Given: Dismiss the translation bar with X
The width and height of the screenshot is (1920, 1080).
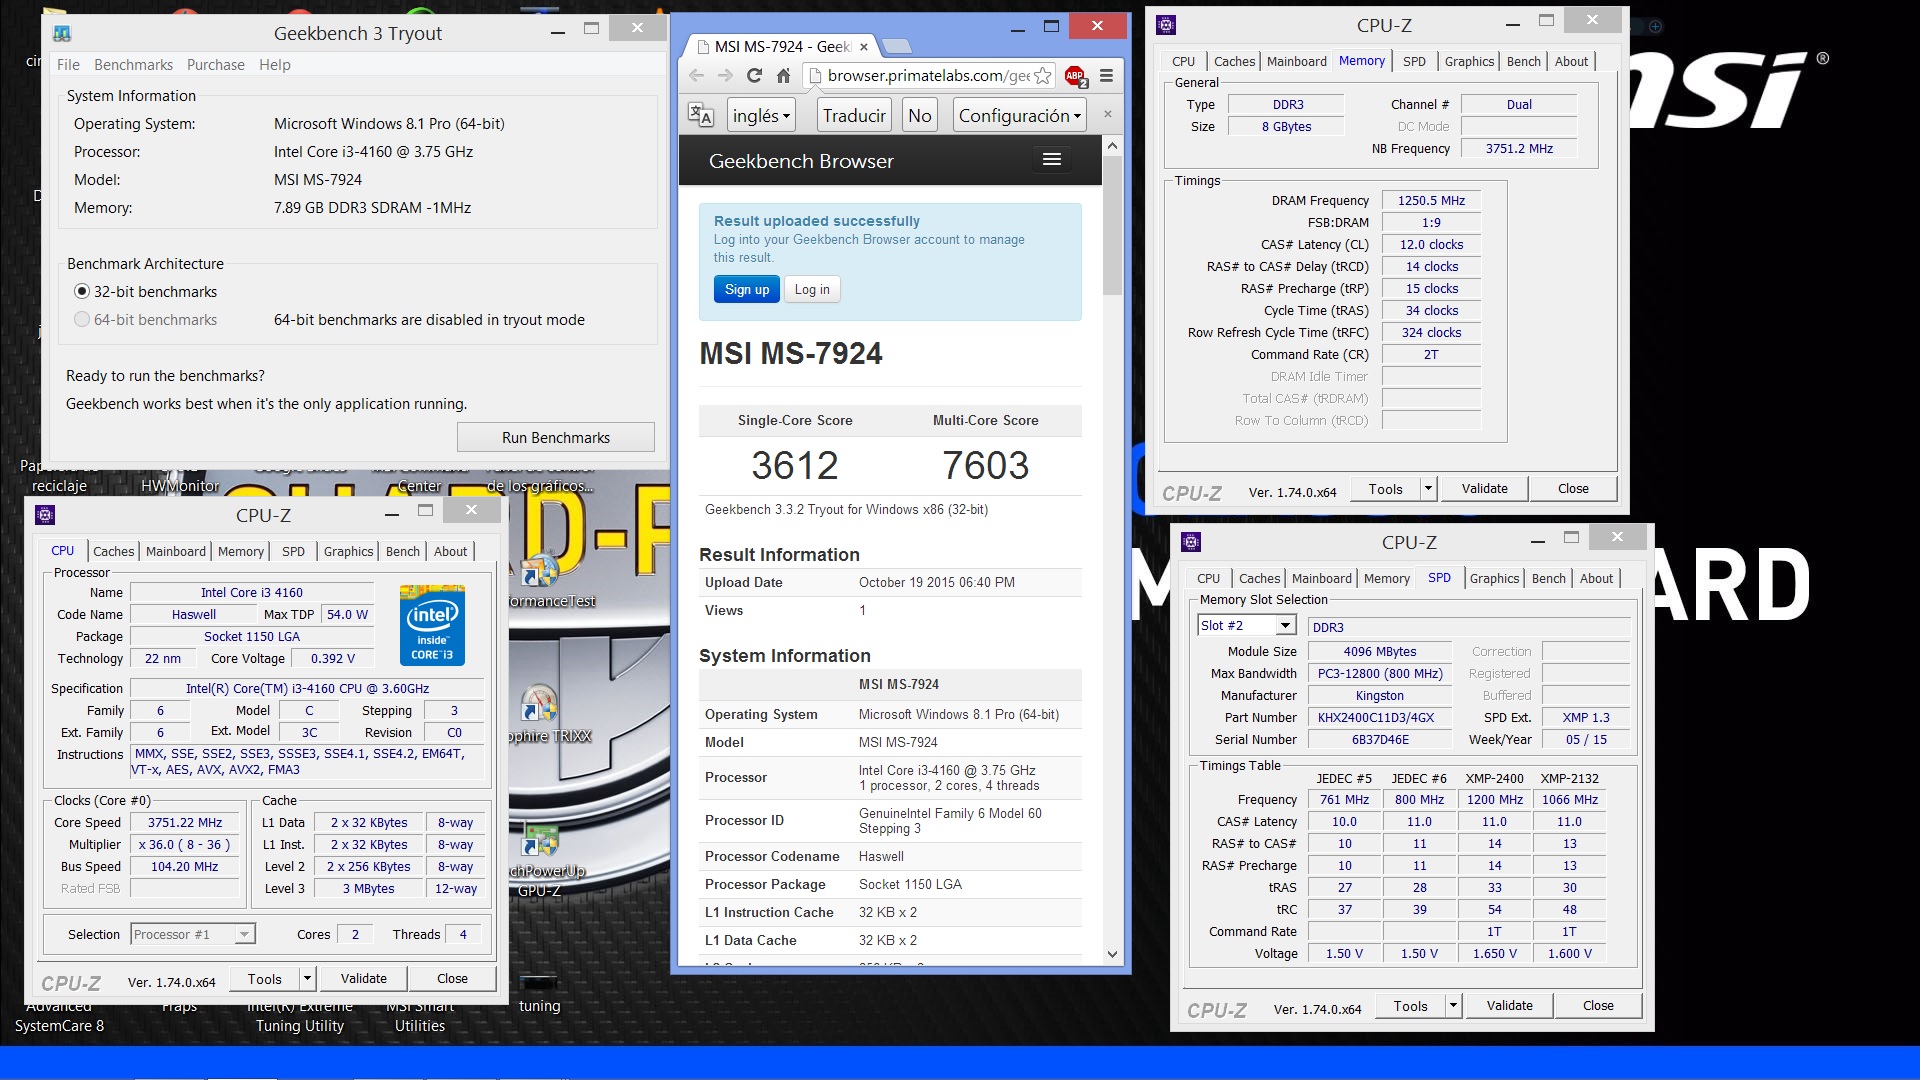Looking at the screenshot, I should [x=1107, y=114].
